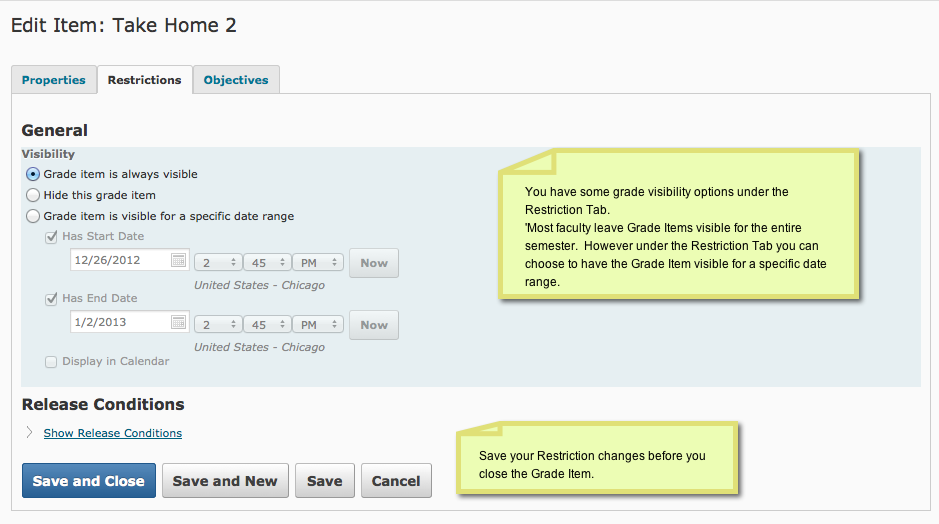
Task: Select 'Hide this grade item' radio button
Action: point(33,195)
